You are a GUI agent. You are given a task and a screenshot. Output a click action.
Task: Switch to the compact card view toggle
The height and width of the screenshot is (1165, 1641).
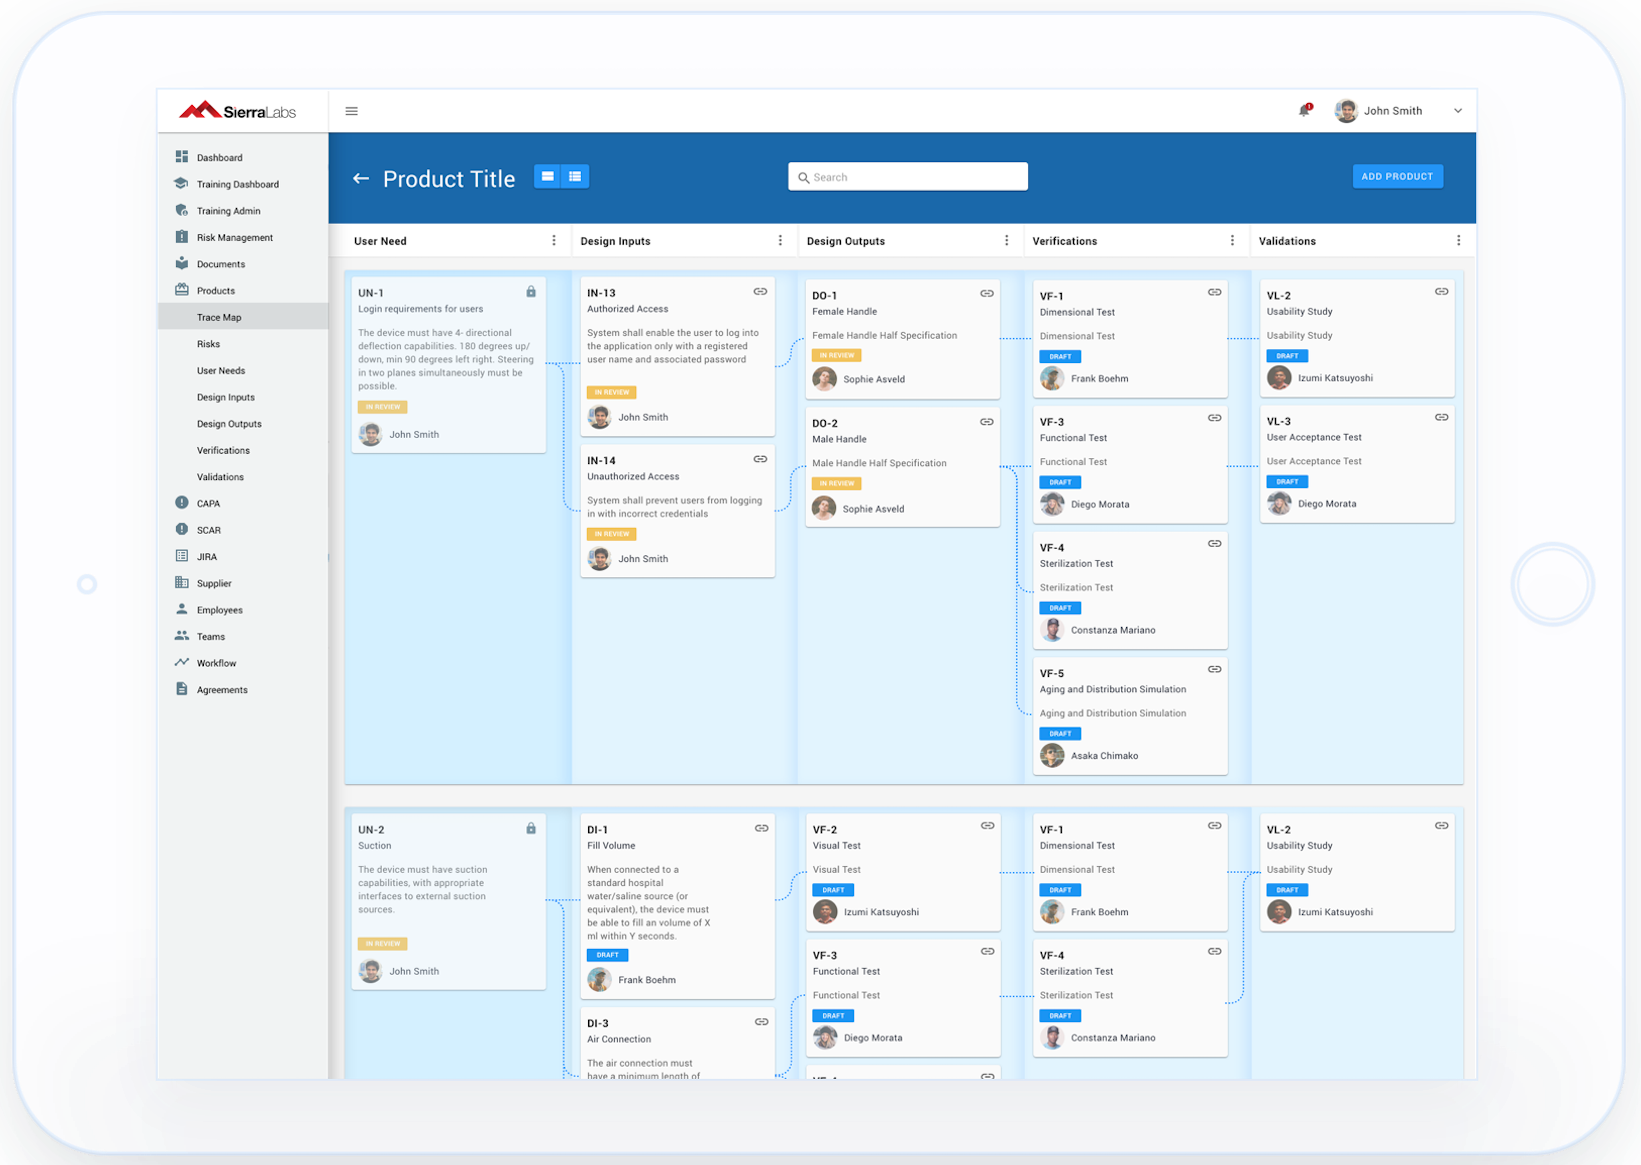point(548,177)
